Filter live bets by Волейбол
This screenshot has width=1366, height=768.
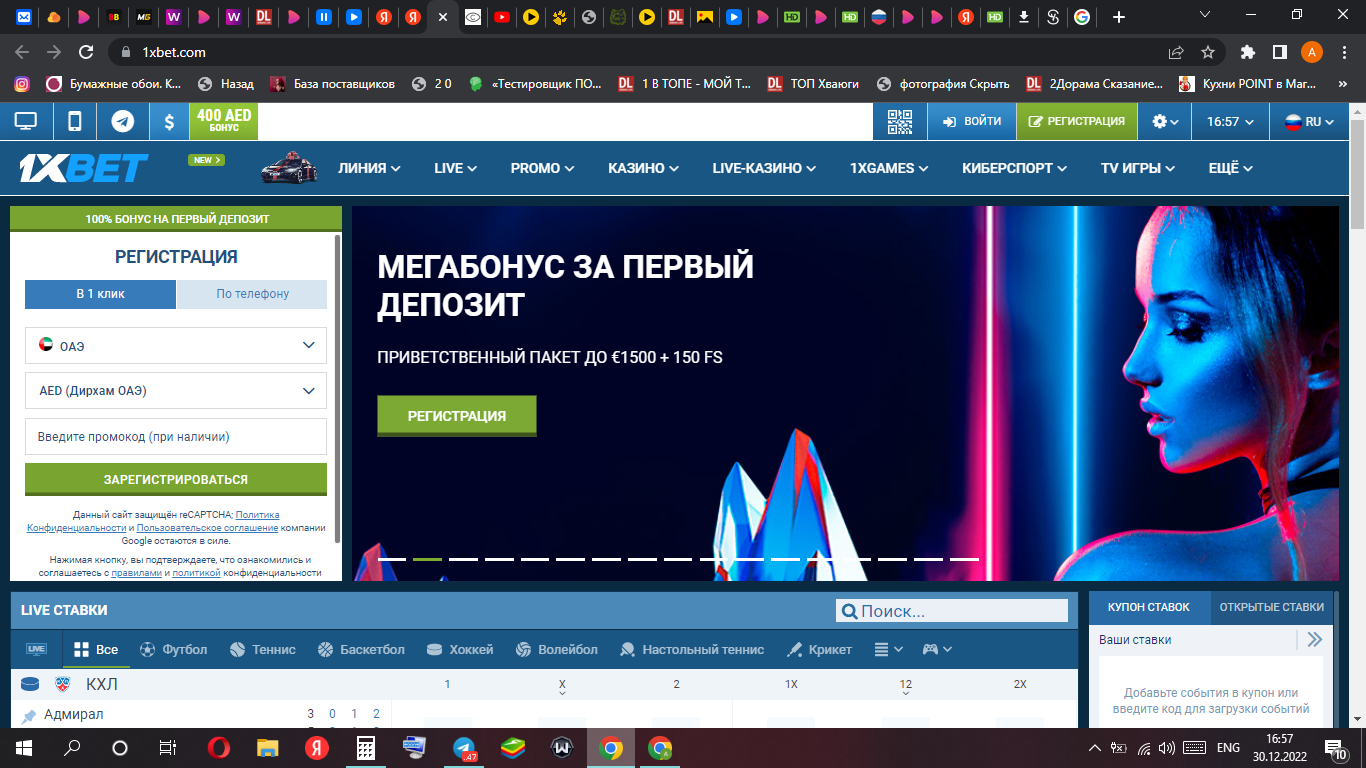[557, 649]
